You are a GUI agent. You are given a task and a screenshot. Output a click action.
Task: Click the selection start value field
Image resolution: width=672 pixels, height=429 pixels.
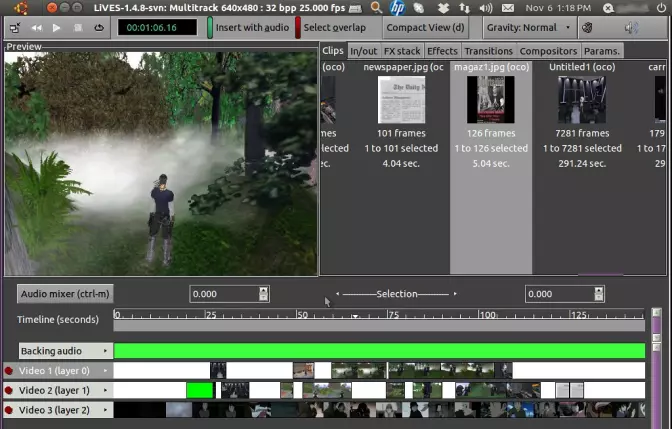224,294
